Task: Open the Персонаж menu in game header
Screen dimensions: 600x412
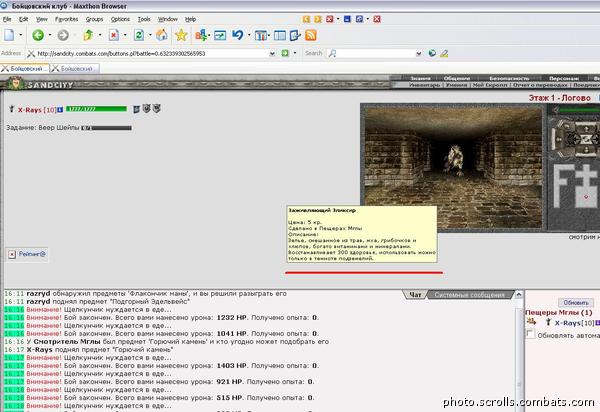Action: coord(564,78)
